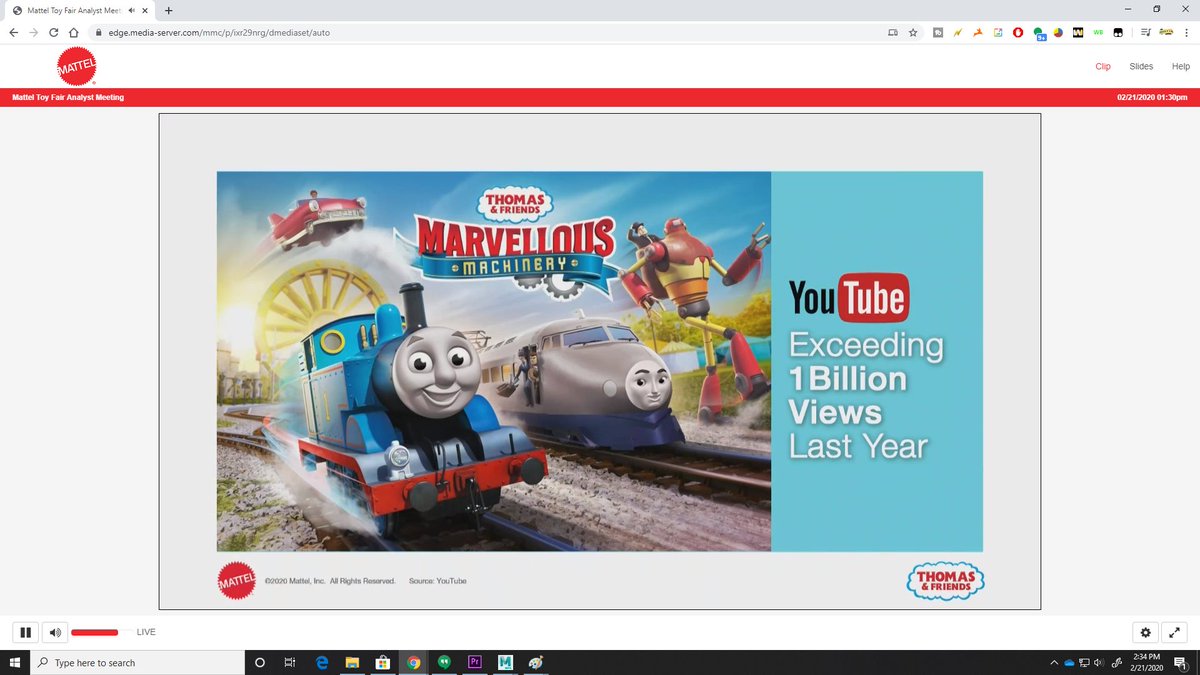
Task: Mute the webcast audio speaker icon
Action: click(x=54, y=632)
